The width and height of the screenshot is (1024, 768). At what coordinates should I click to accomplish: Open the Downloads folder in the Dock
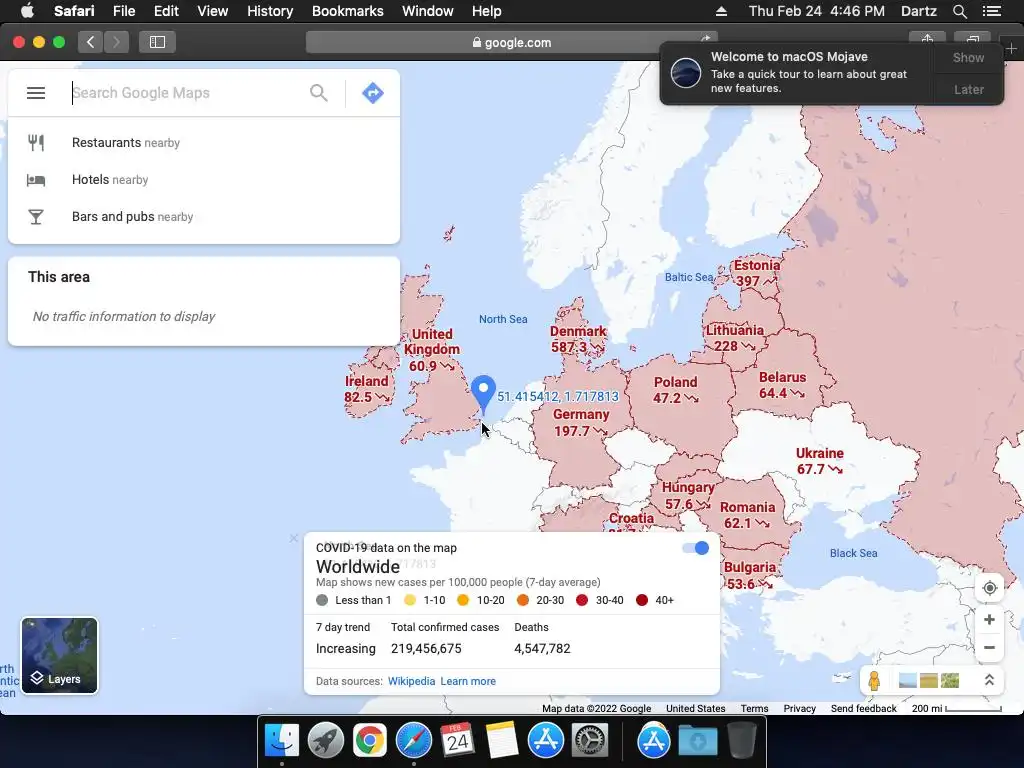[x=697, y=740]
